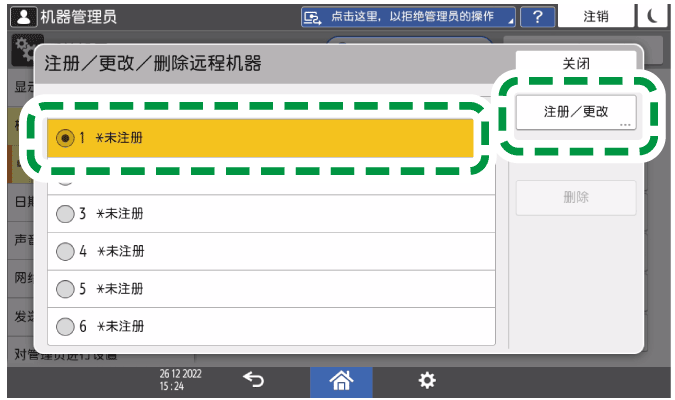Open the help question mark button

(x=537, y=17)
